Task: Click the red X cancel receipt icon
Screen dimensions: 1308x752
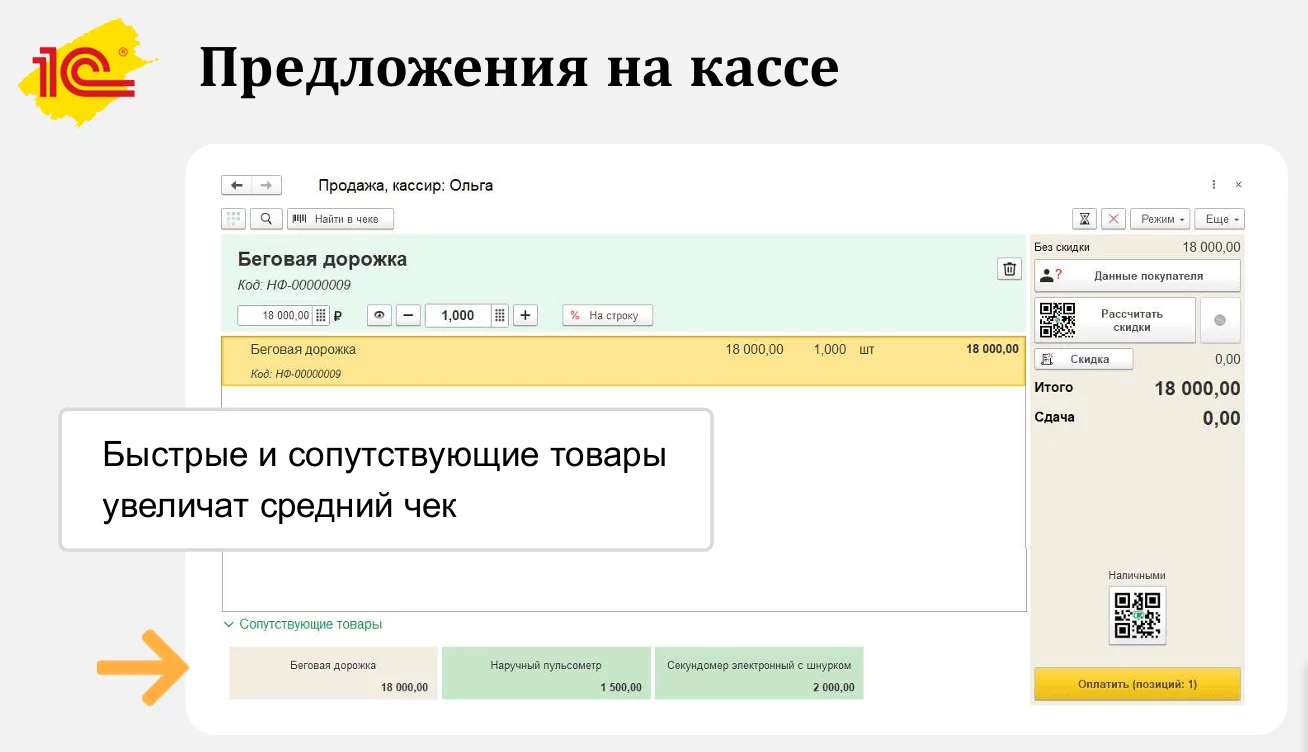Action: [1113, 219]
